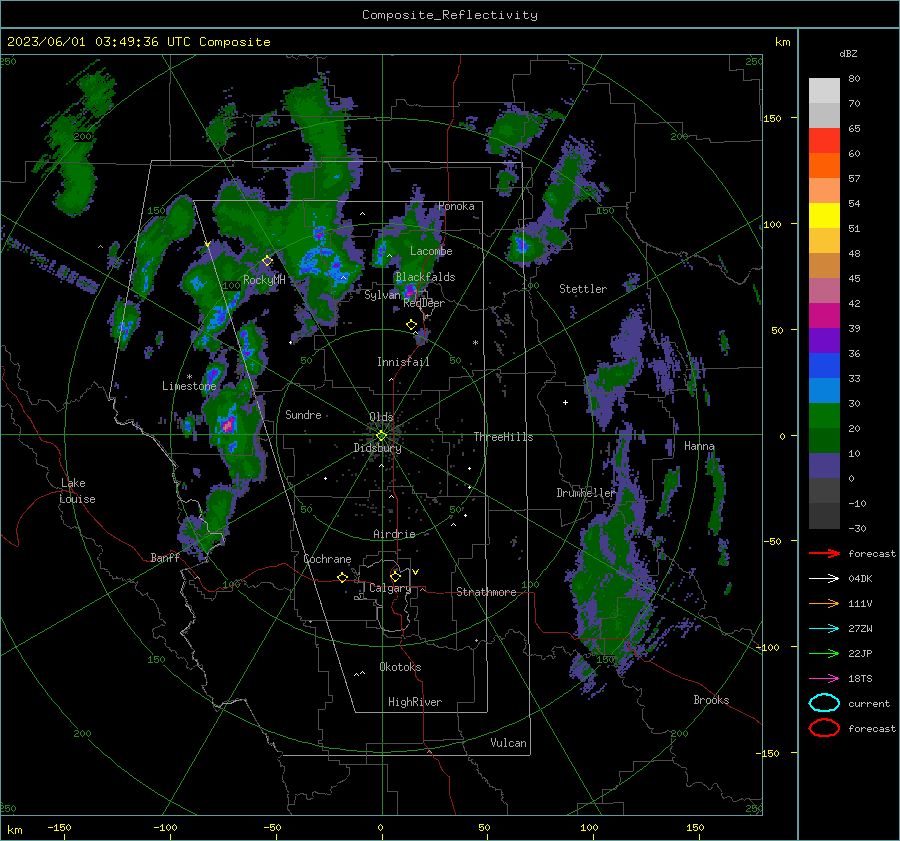This screenshot has height=841, width=900.
Task: Click the green 22JP arrow legend icon
Action: point(824,653)
